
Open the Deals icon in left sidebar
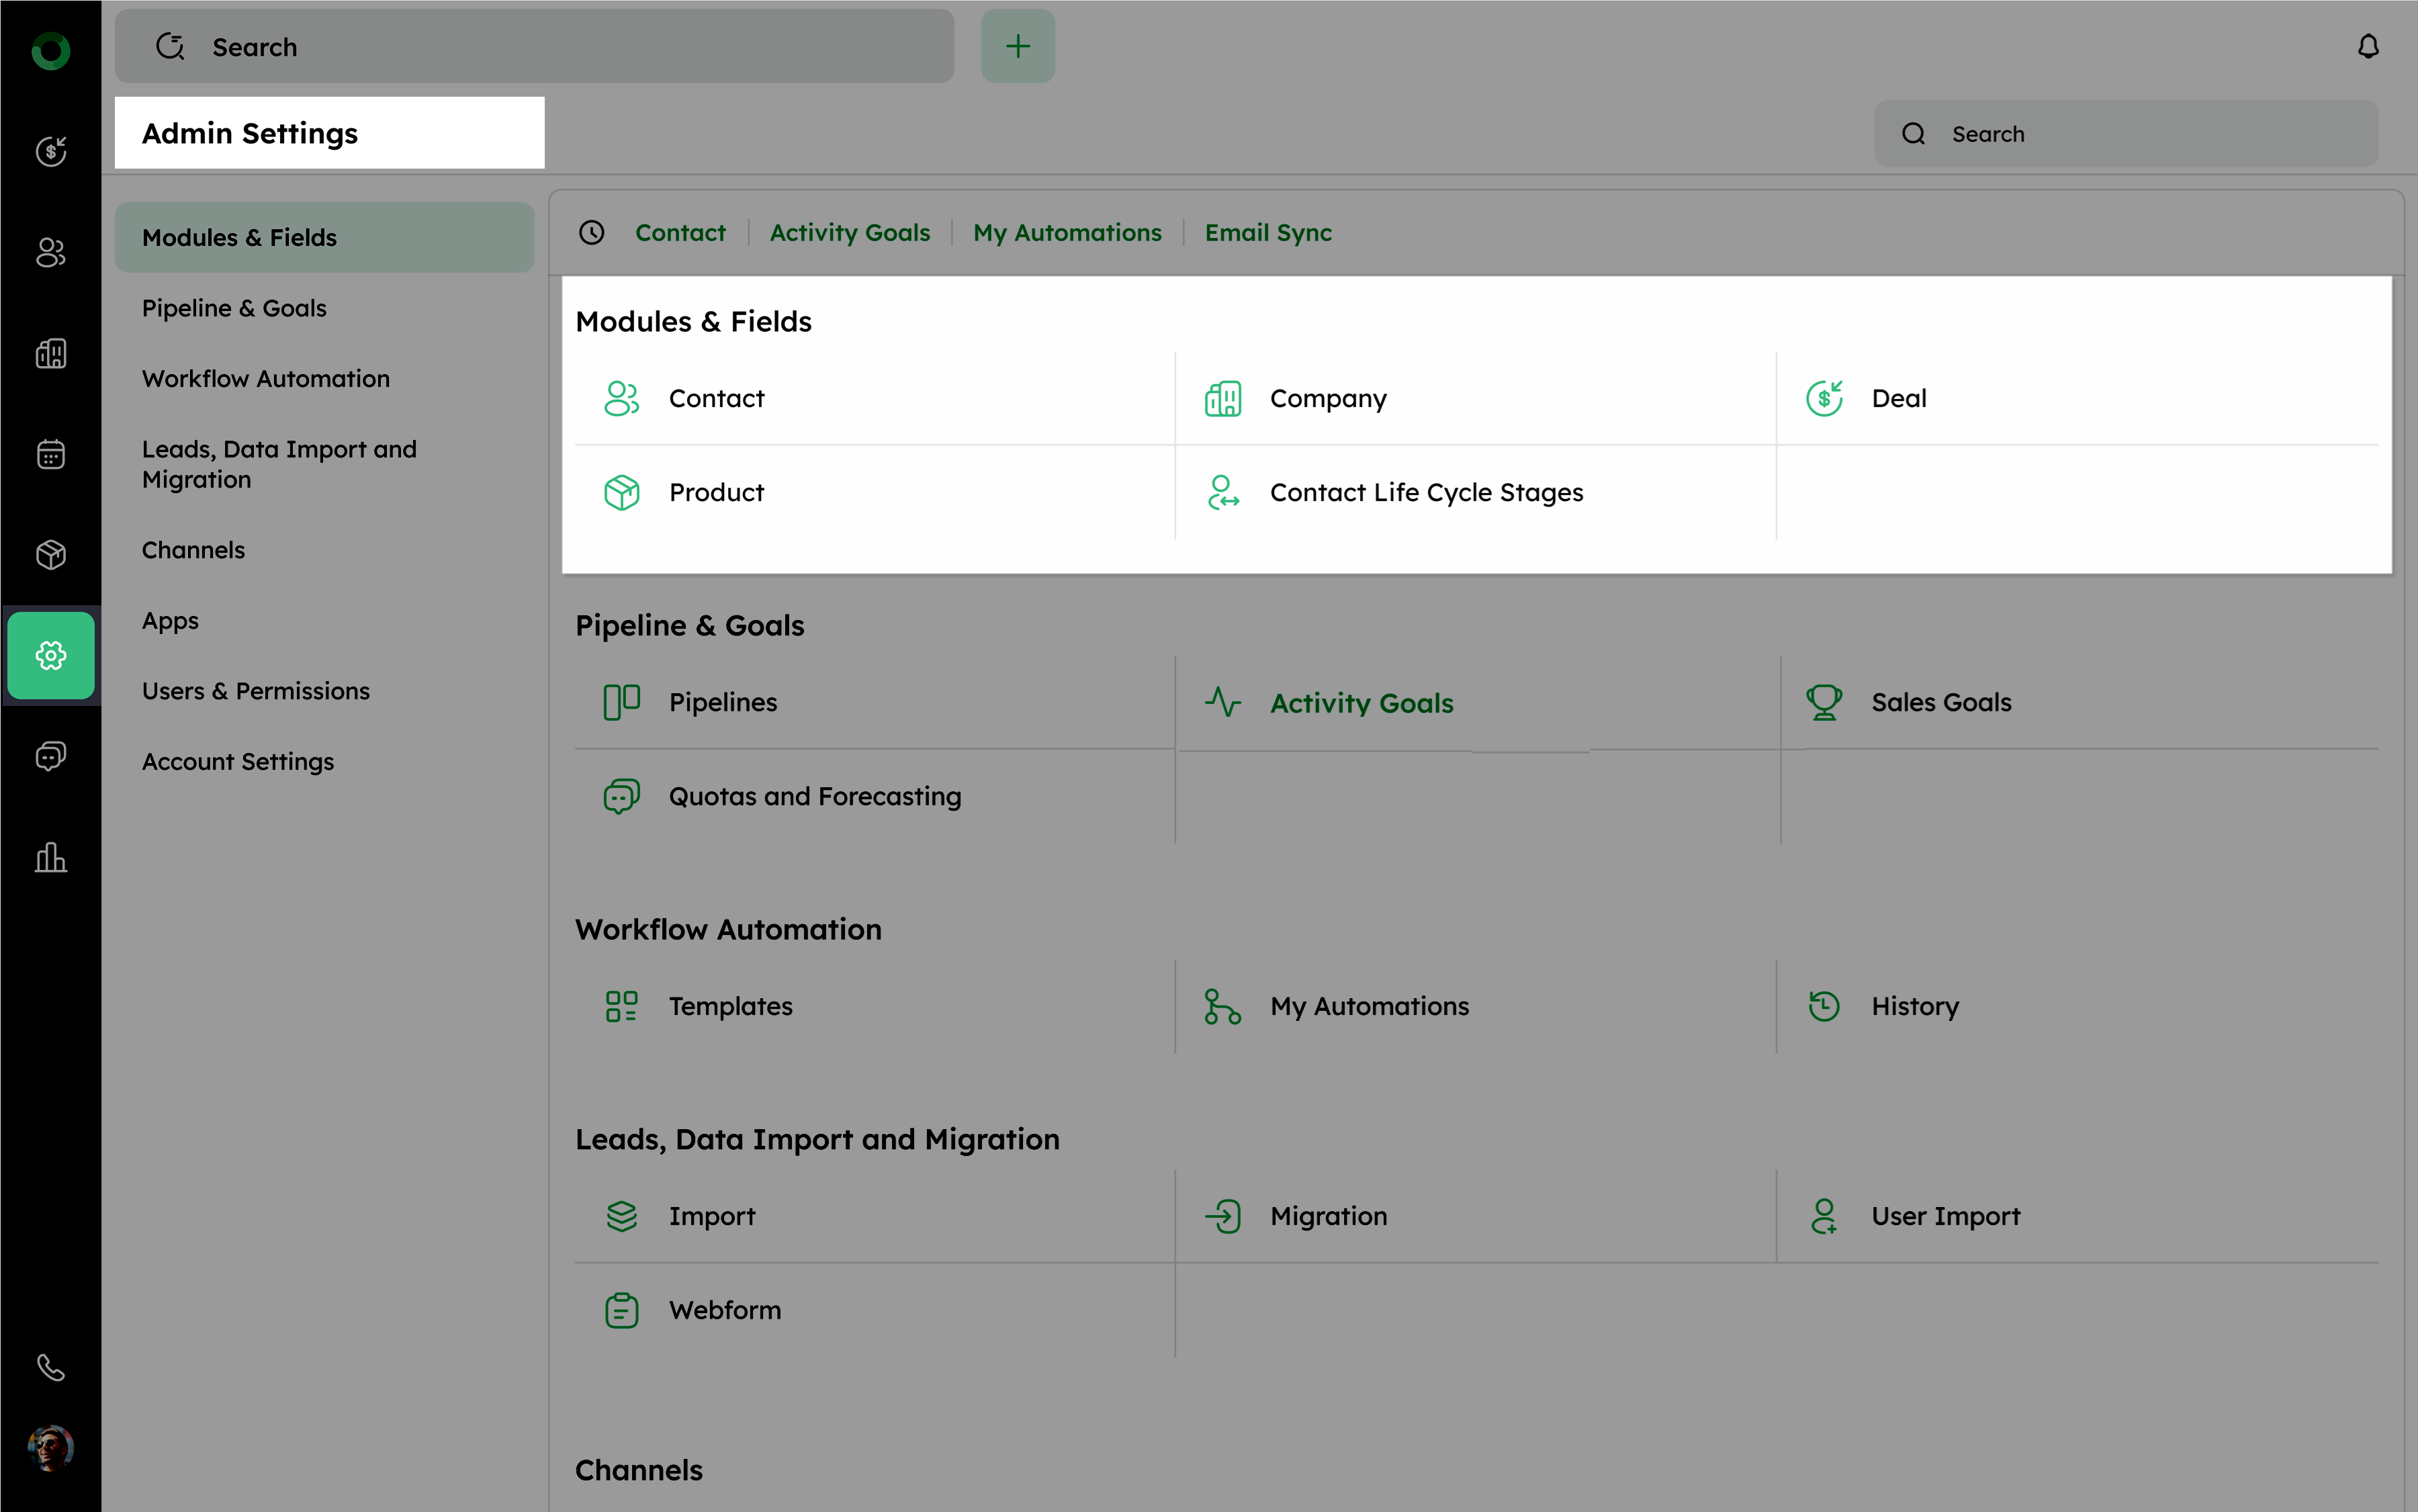pyautogui.click(x=50, y=151)
